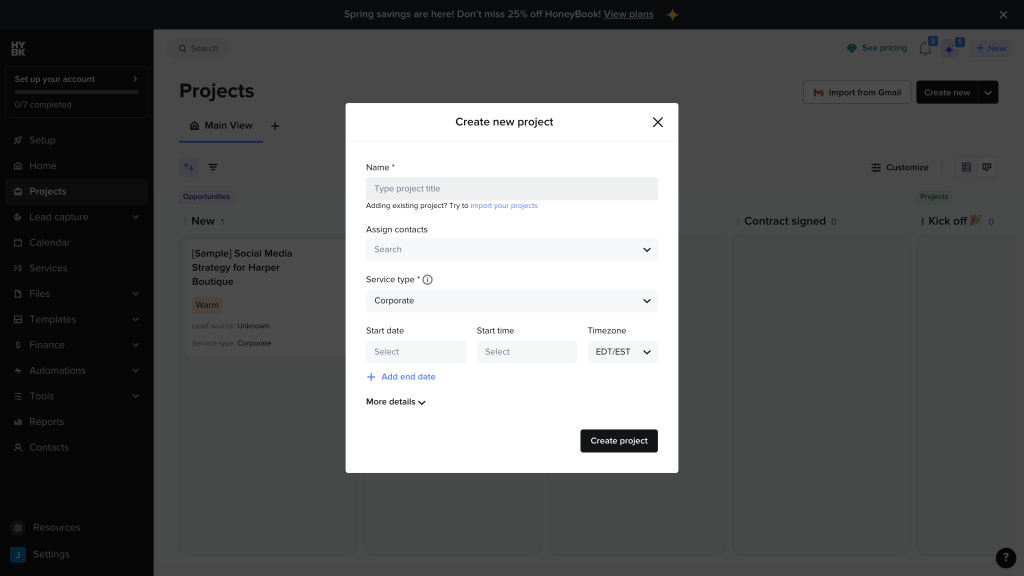Select the Start date field
This screenshot has width=1024, height=576.
coord(416,352)
